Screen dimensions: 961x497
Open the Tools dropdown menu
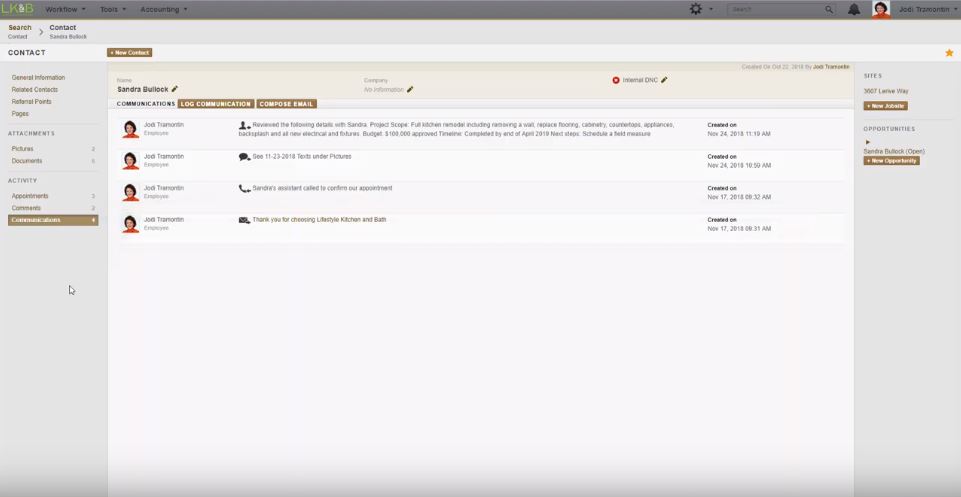point(113,9)
